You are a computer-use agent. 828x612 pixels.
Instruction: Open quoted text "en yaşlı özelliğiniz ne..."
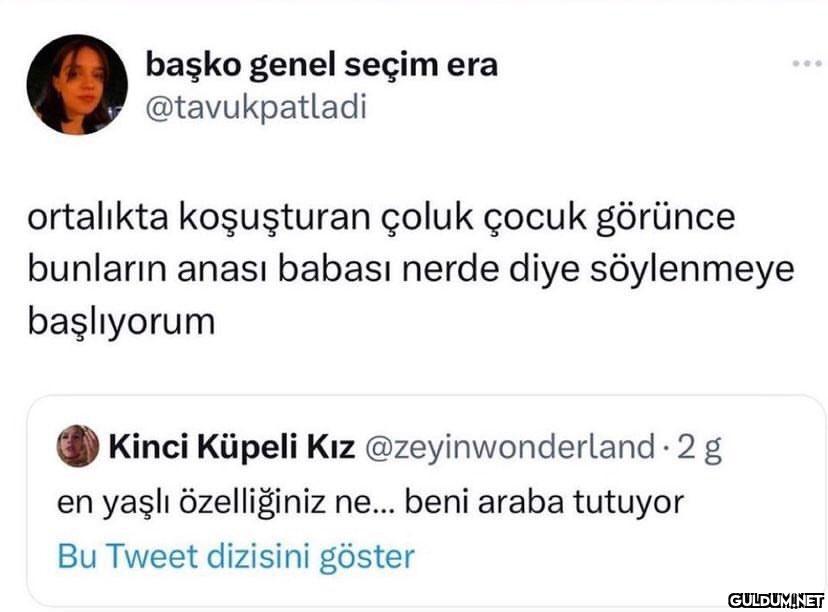pos(227,501)
